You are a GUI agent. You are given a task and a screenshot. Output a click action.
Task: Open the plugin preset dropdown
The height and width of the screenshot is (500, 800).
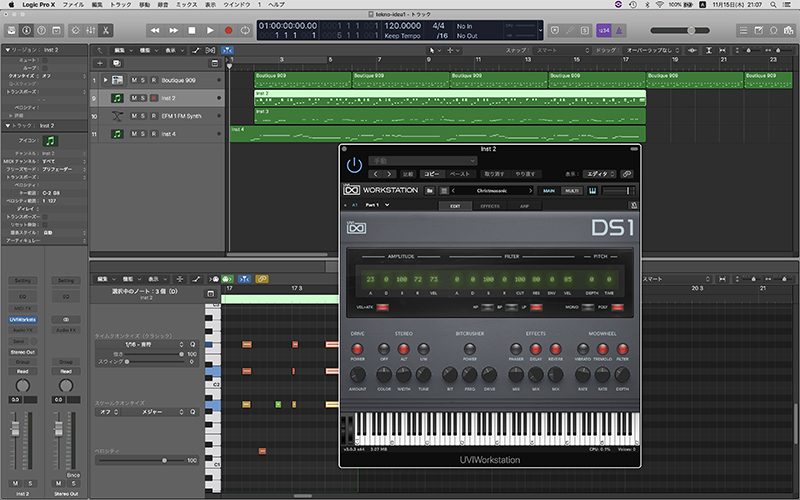[423, 161]
